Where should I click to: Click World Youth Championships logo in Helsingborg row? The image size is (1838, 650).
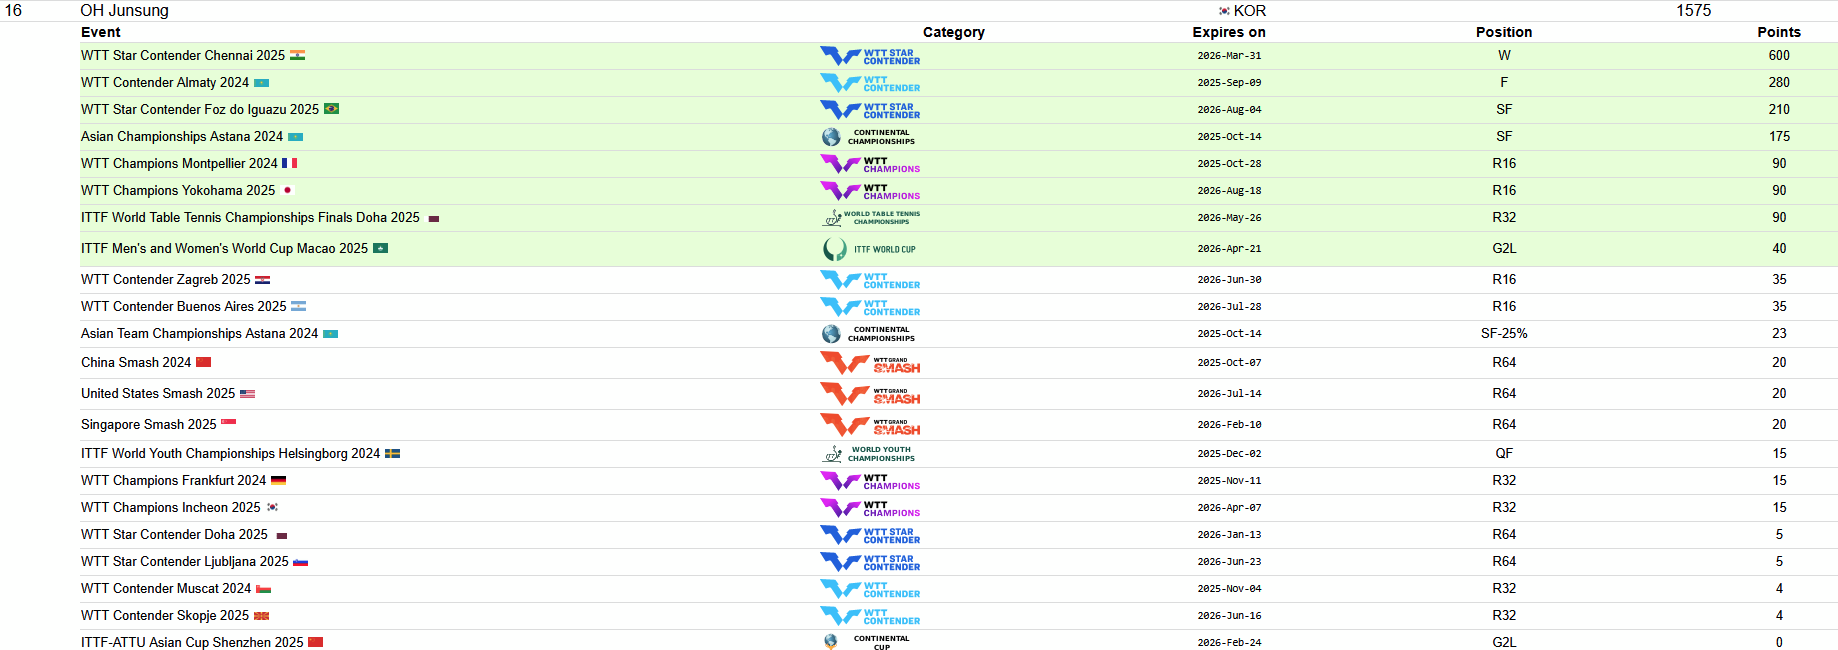click(x=868, y=454)
